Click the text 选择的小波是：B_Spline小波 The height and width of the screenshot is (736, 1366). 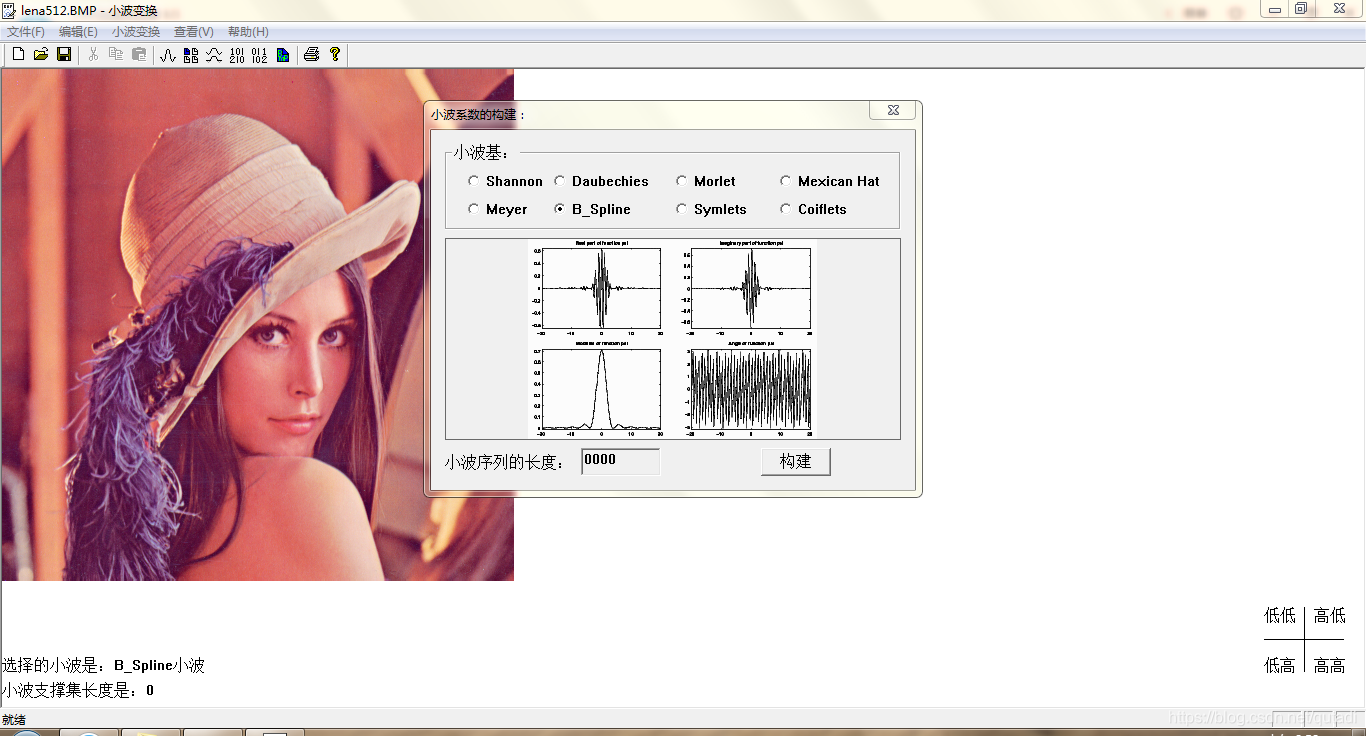103,665
